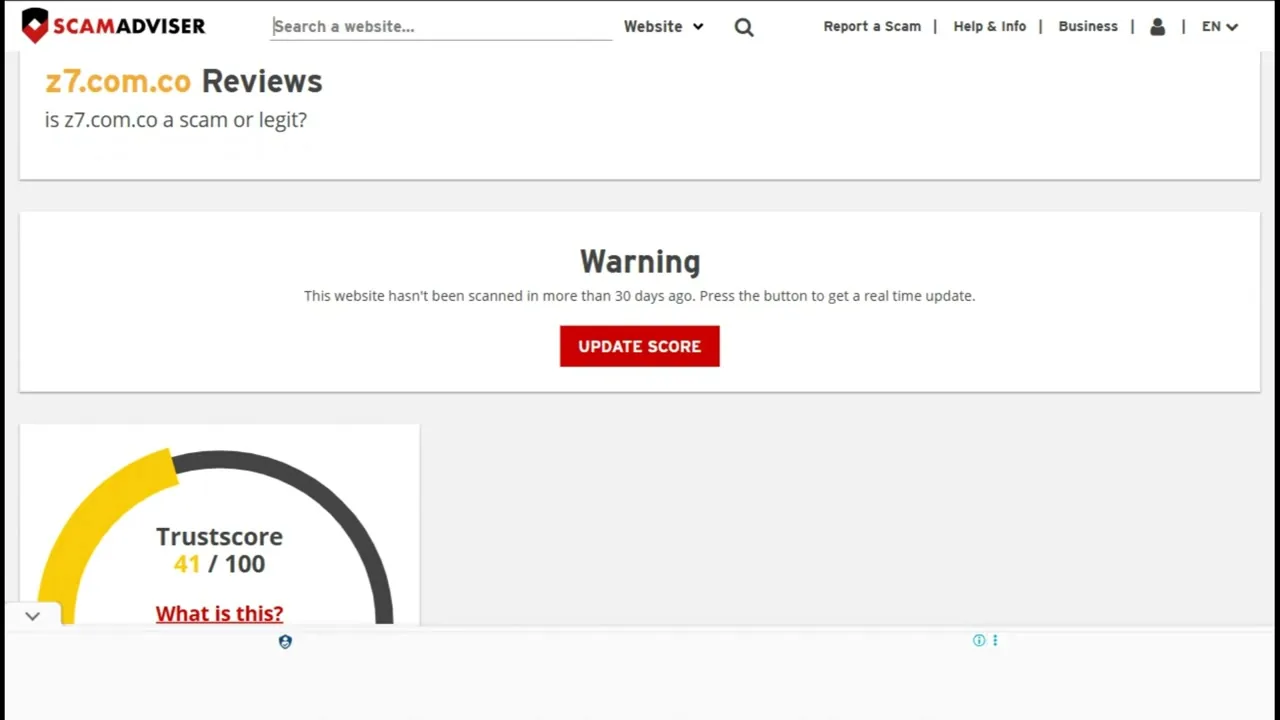Click the ad info icon
The image size is (1280, 720).
tap(979, 640)
